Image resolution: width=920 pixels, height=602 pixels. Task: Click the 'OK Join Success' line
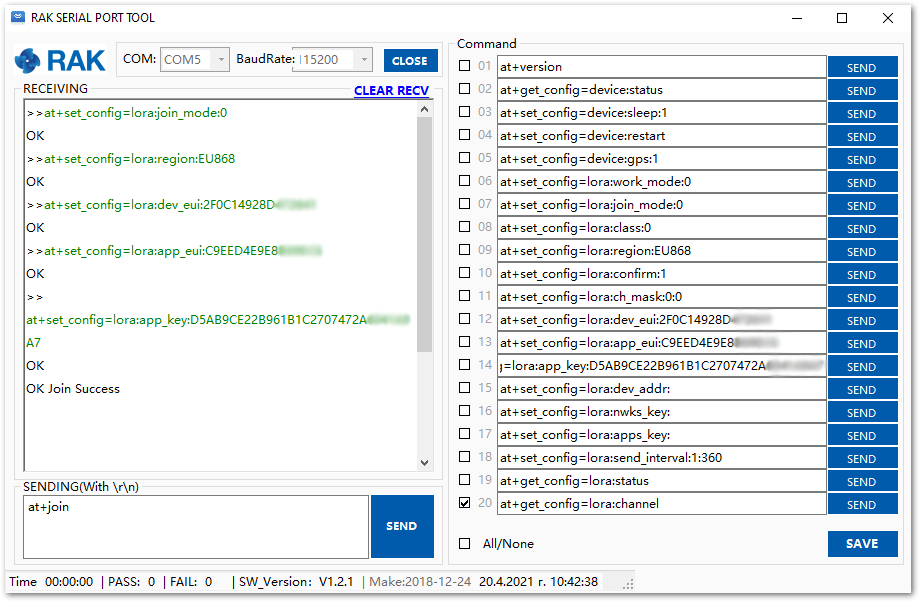click(73, 388)
